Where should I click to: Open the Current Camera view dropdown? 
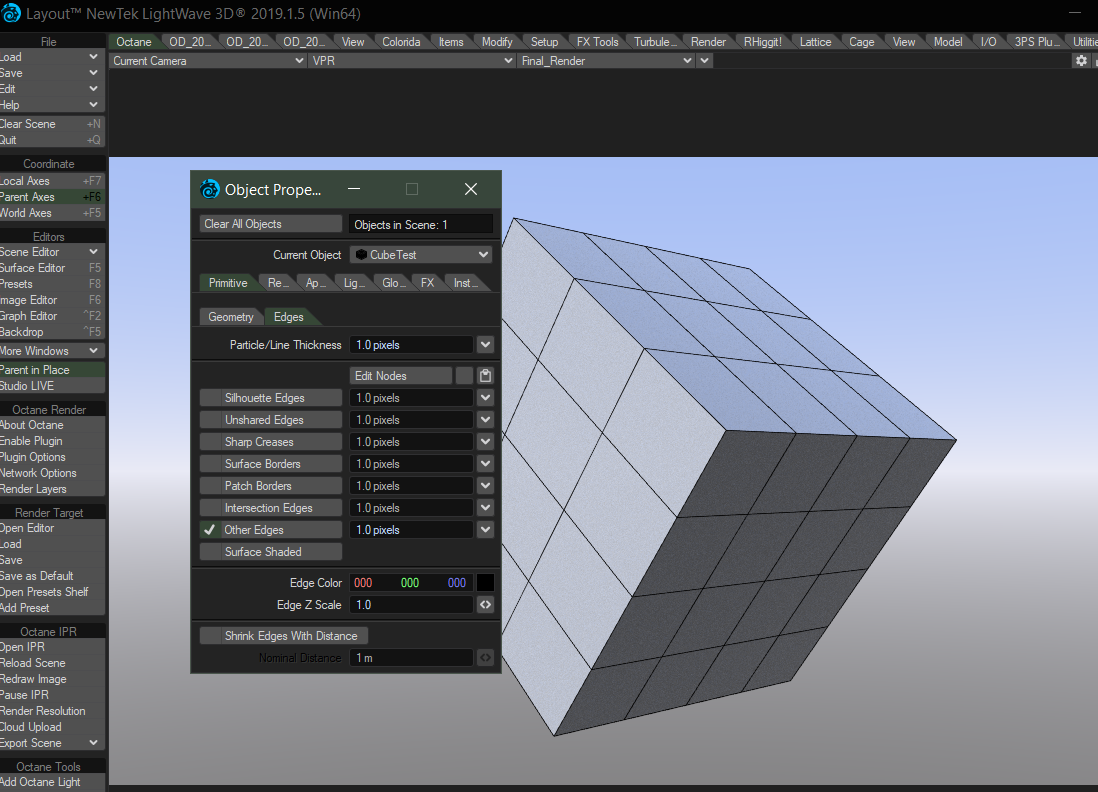[x=208, y=61]
